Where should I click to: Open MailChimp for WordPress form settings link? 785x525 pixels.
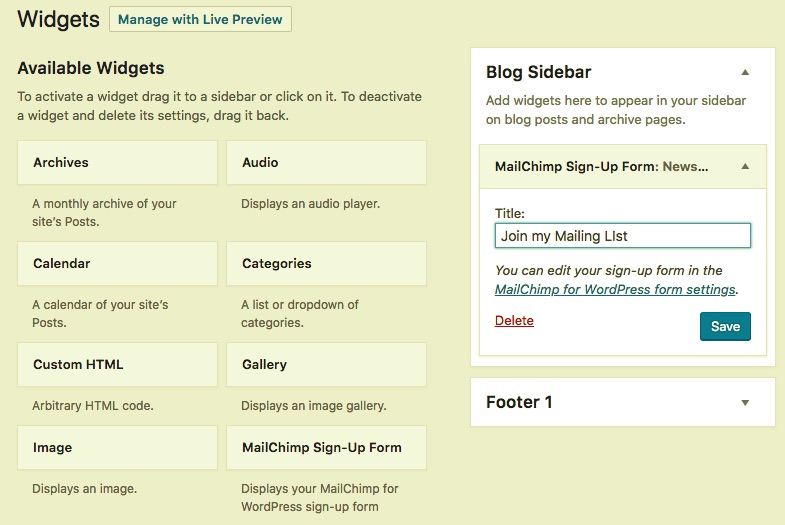click(x=615, y=289)
